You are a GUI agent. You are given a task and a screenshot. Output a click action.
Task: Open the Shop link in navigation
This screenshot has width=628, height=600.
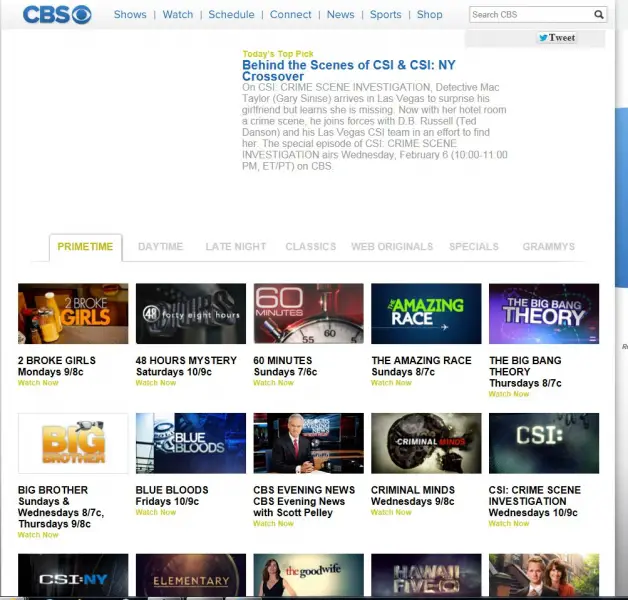[429, 14]
